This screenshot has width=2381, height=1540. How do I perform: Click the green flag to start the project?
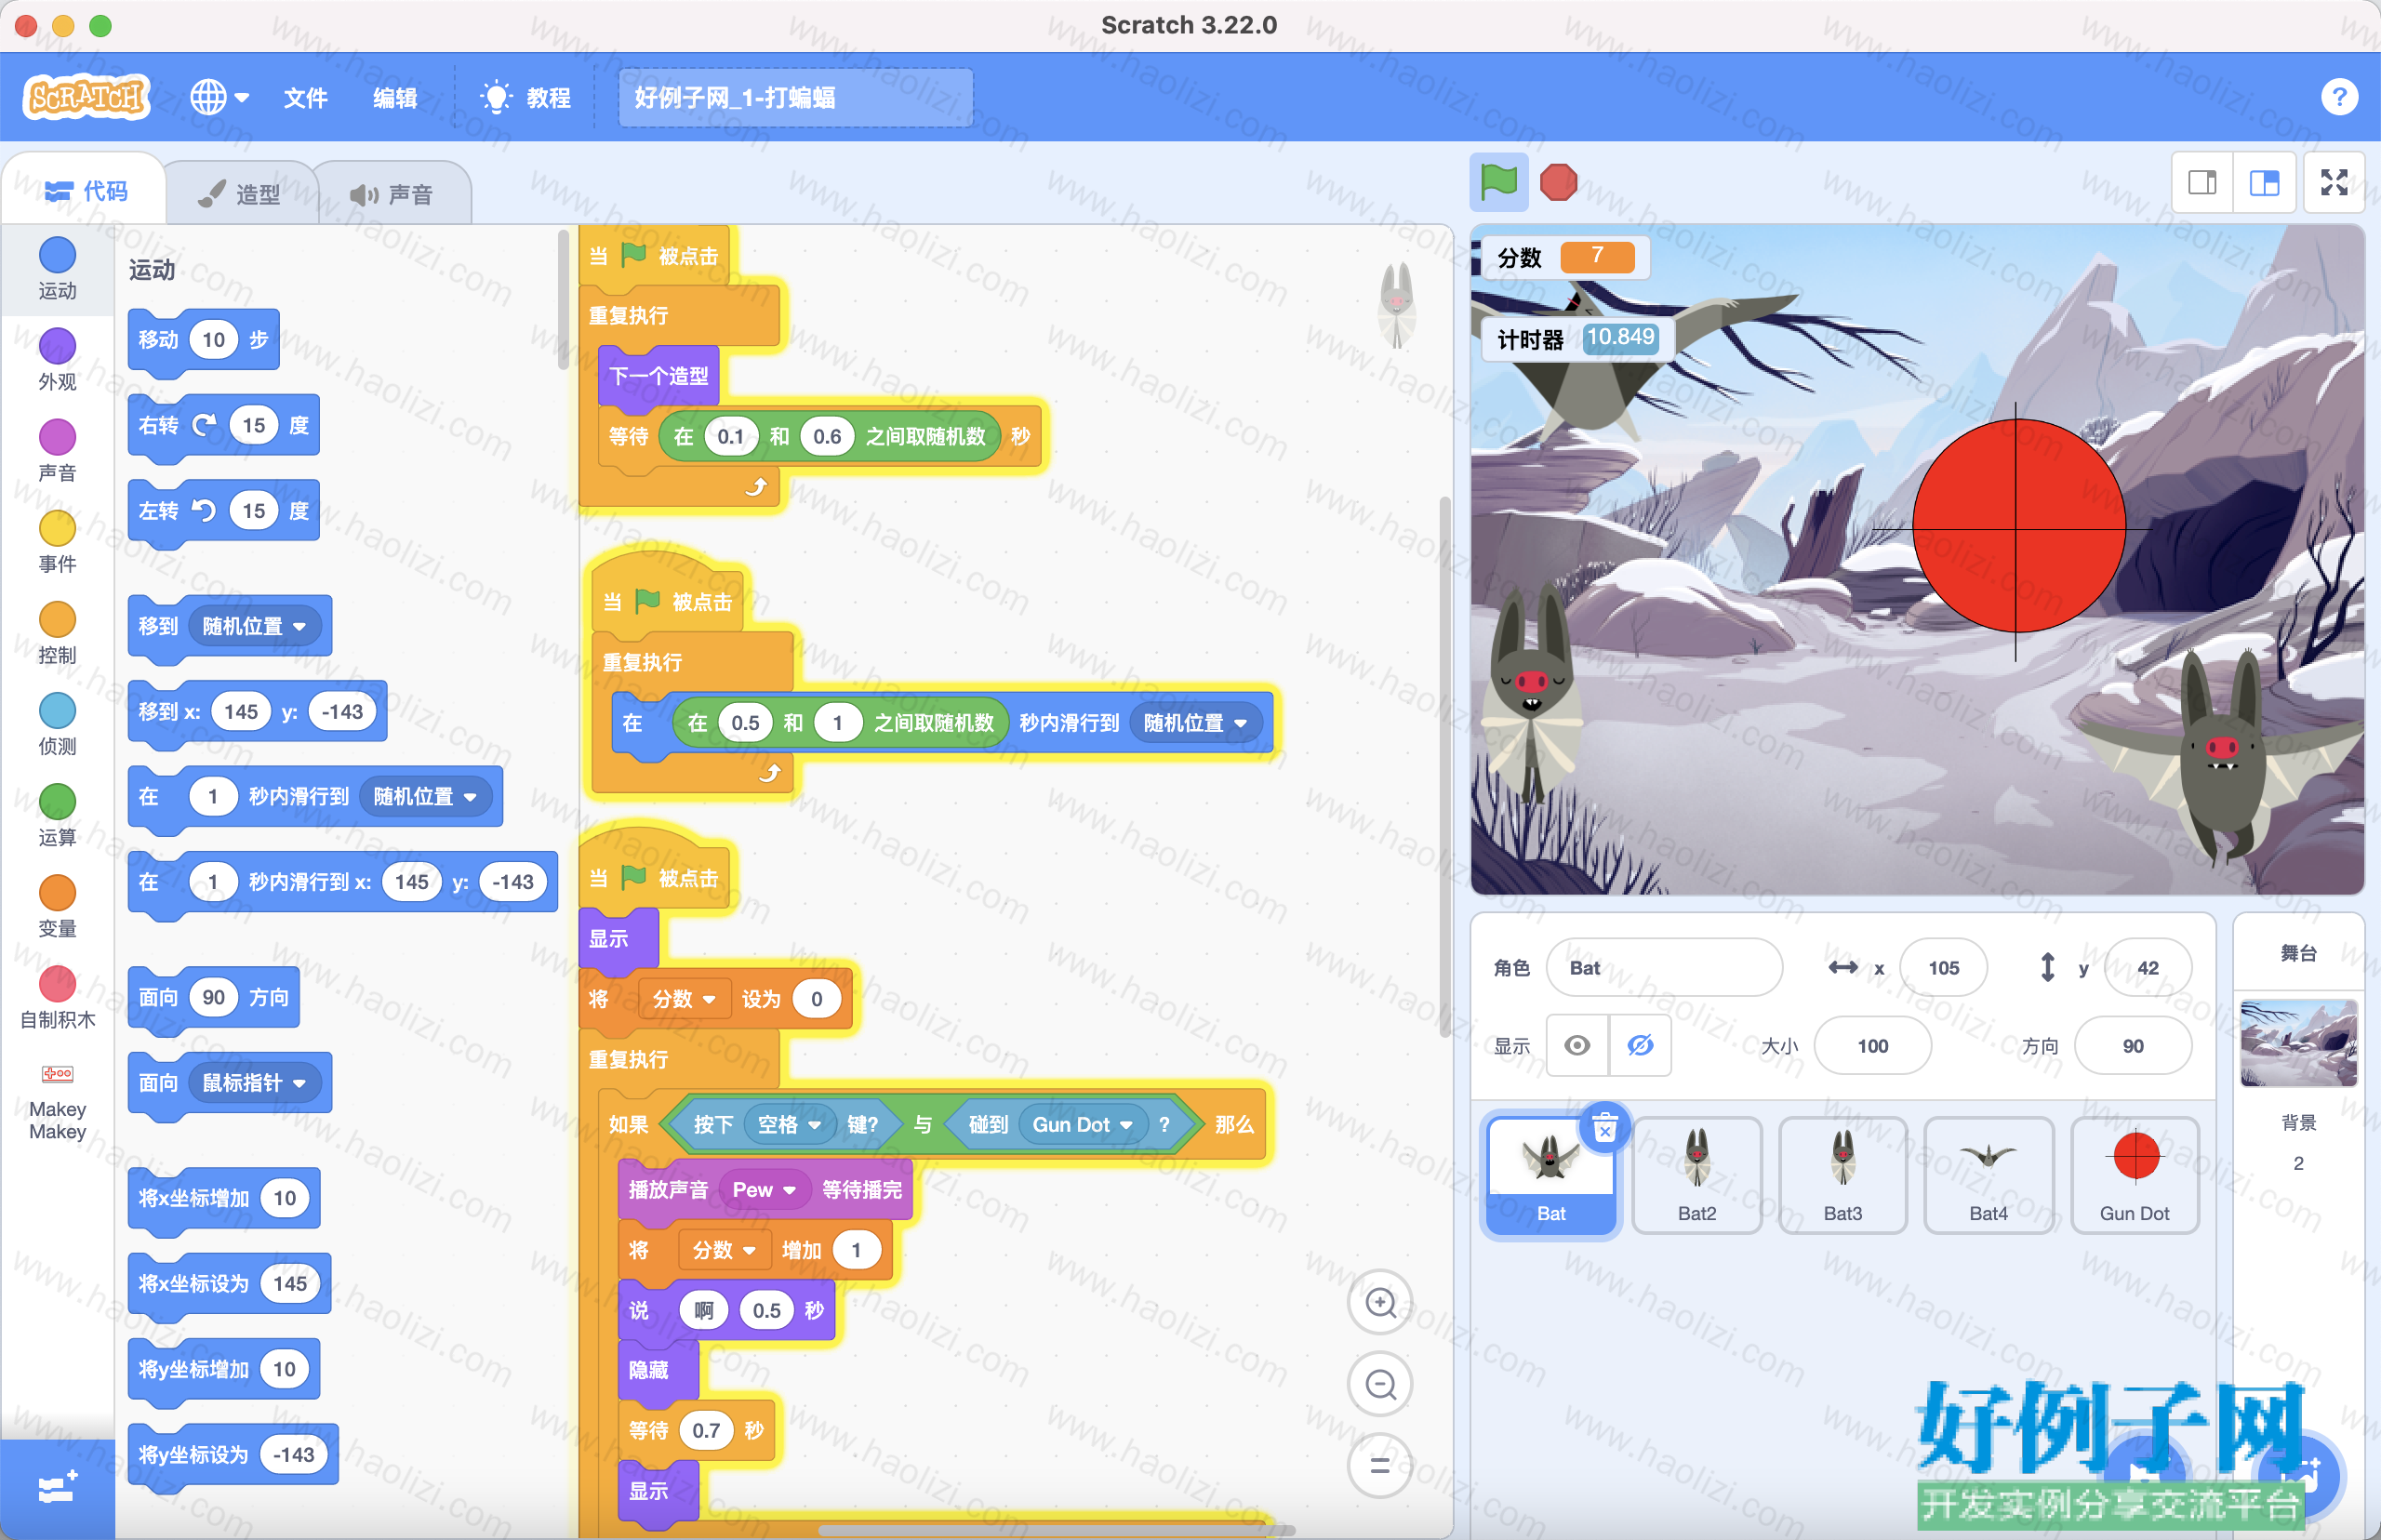(x=1498, y=183)
